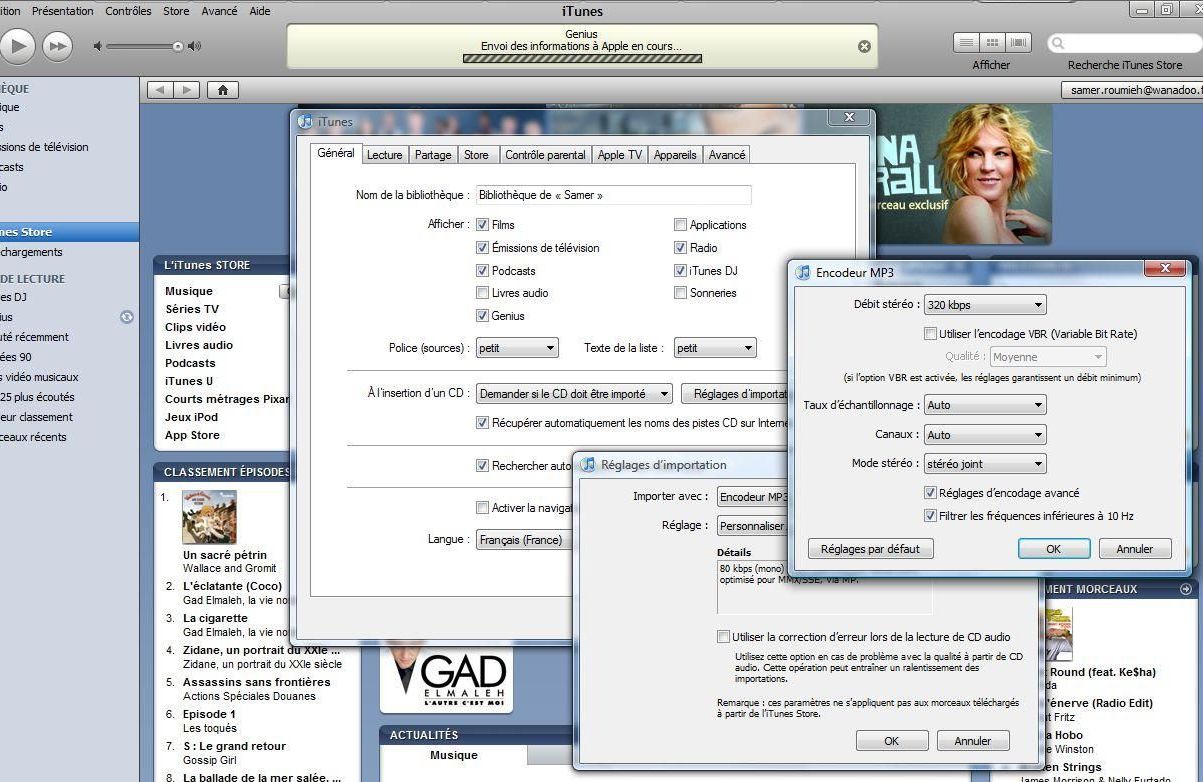Switch to the Contrôle parental tab
Image resolution: width=1203 pixels, height=782 pixels.
545,155
